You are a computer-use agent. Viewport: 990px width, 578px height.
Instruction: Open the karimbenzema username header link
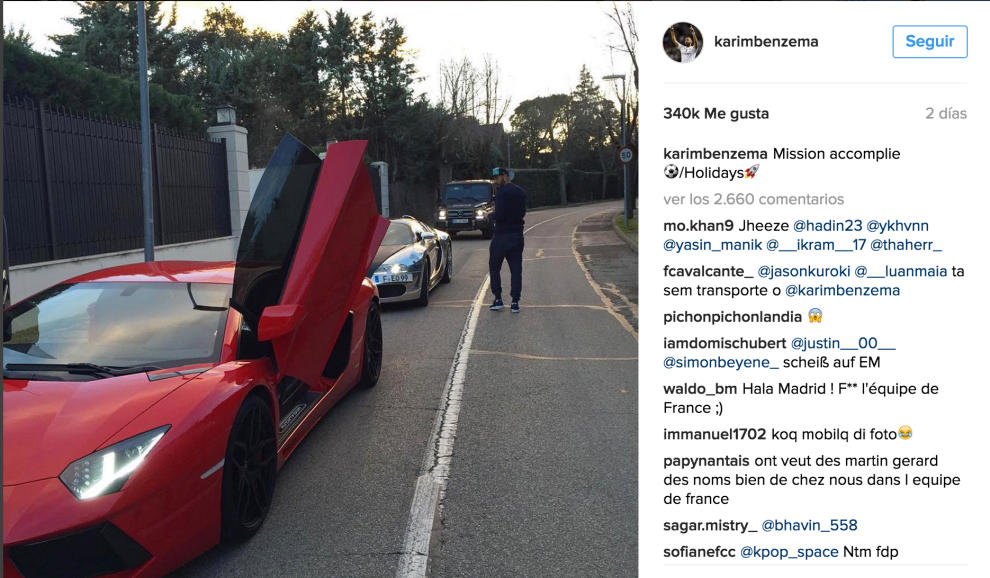tap(766, 42)
